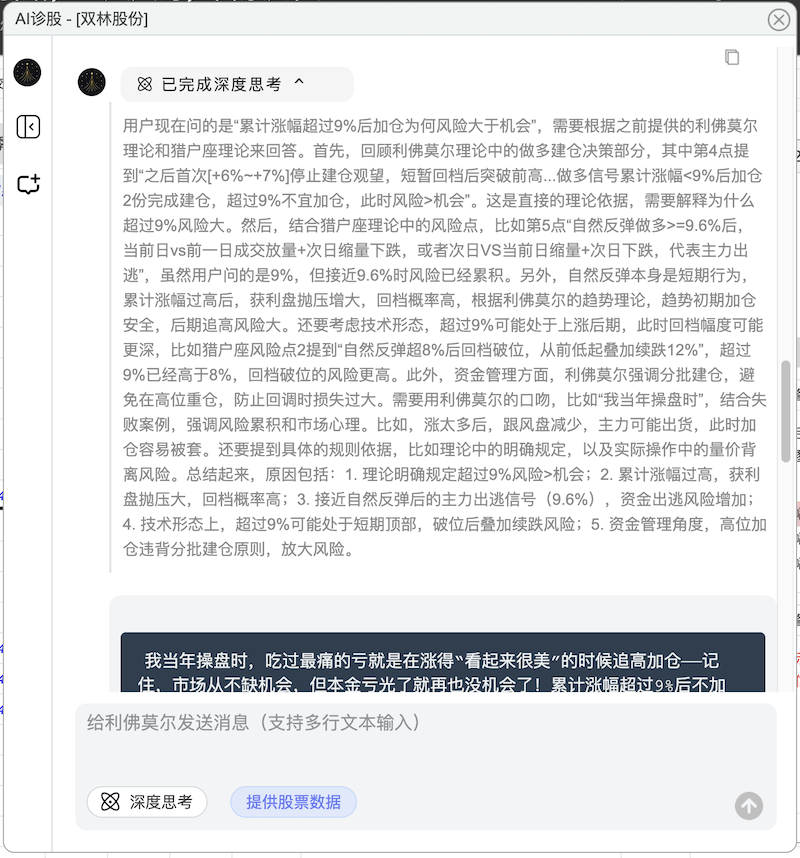Viewport: 800px width, 858px height.
Task: Click the Livermore logo in the sidebar
Action: coord(28,72)
